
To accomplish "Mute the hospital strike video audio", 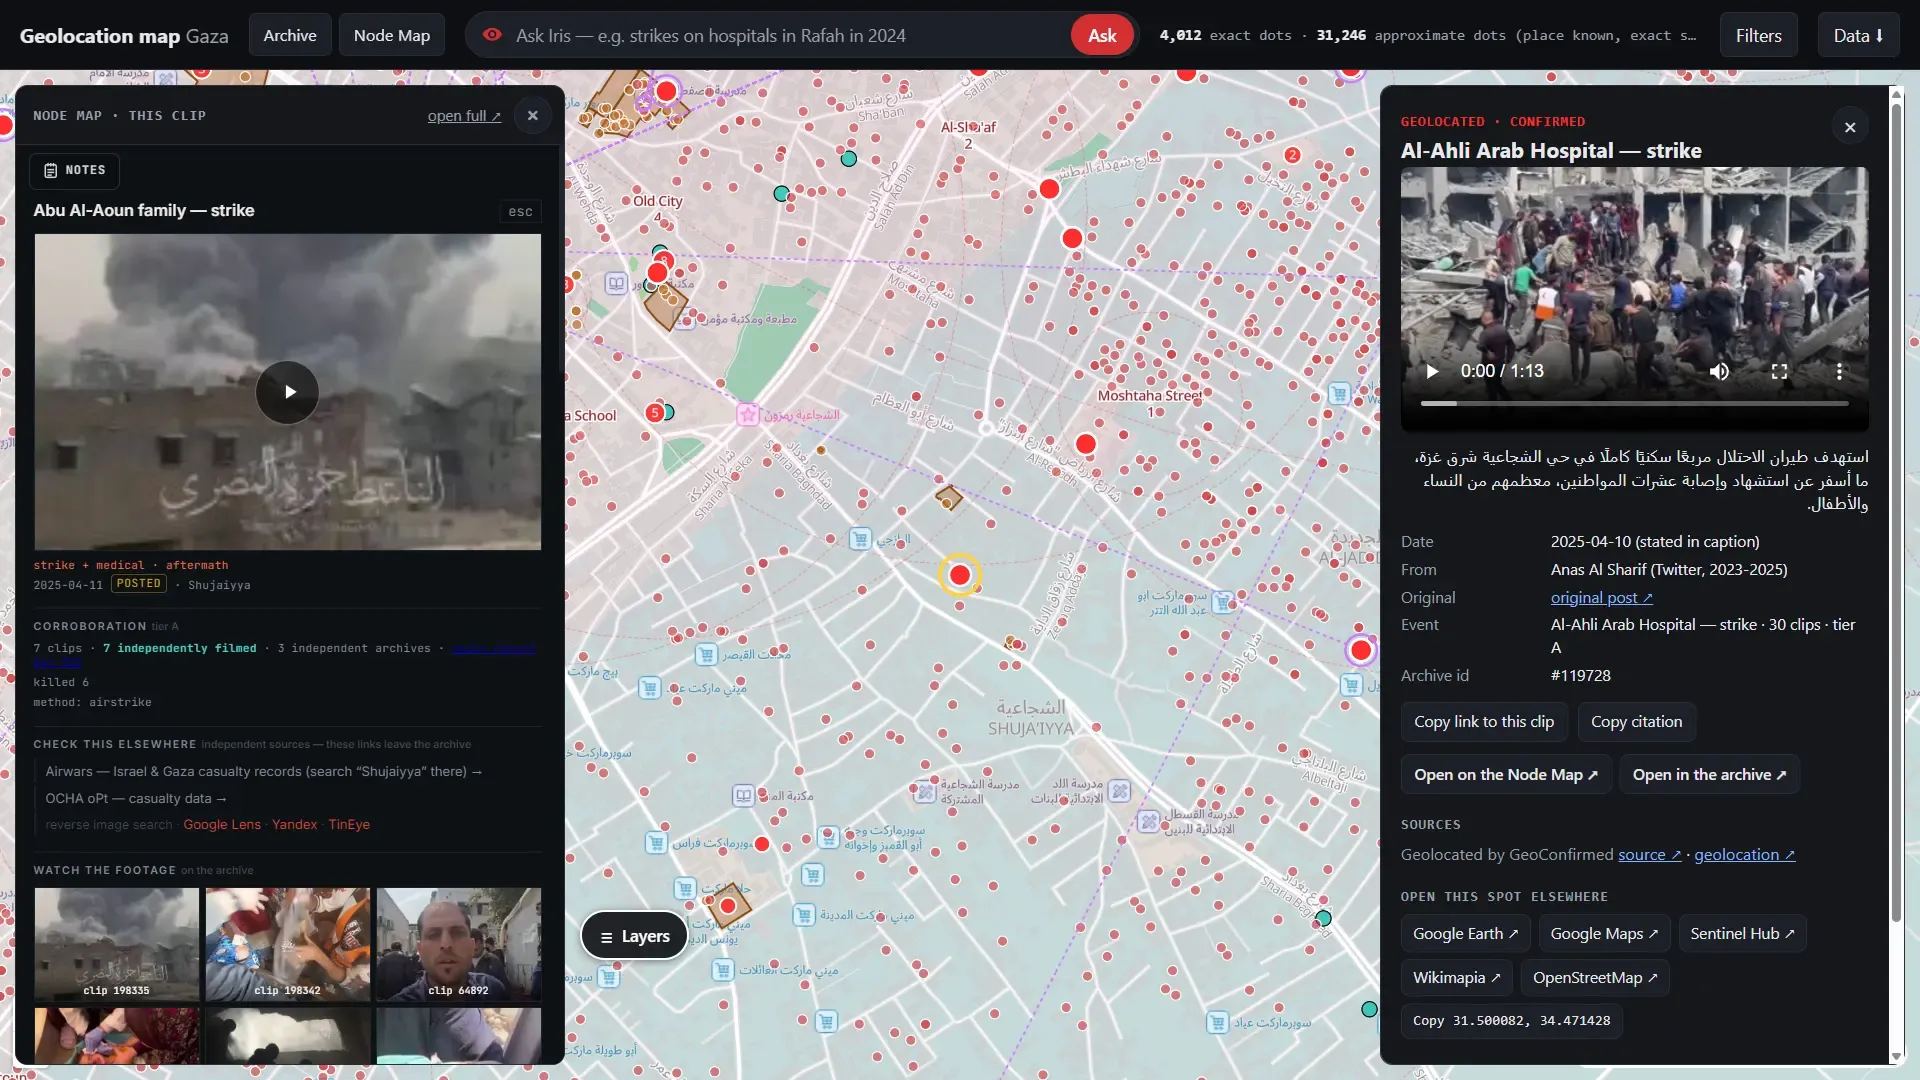I will pyautogui.click(x=1719, y=371).
